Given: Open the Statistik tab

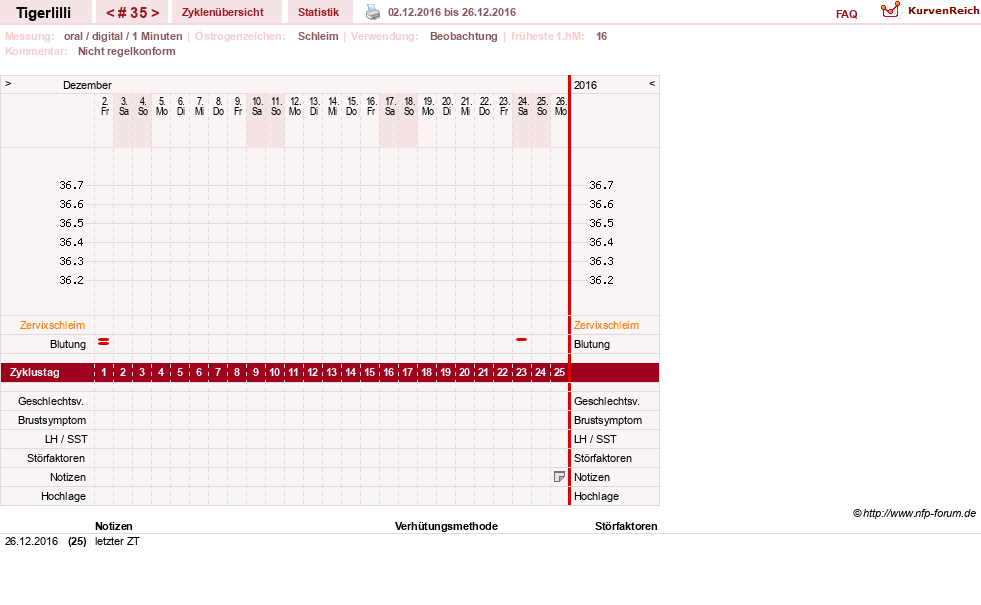Looking at the screenshot, I should point(318,12).
